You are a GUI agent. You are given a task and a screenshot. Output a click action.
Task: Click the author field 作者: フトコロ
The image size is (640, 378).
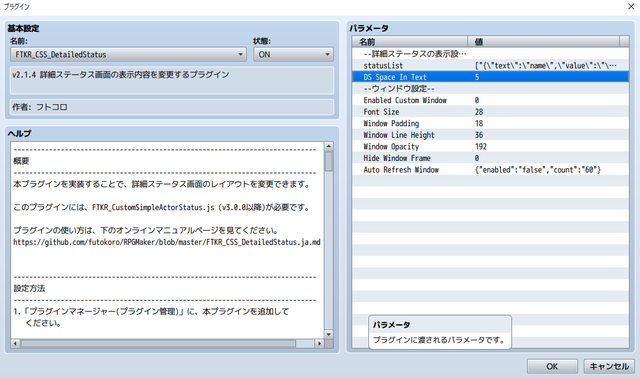pos(172,107)
